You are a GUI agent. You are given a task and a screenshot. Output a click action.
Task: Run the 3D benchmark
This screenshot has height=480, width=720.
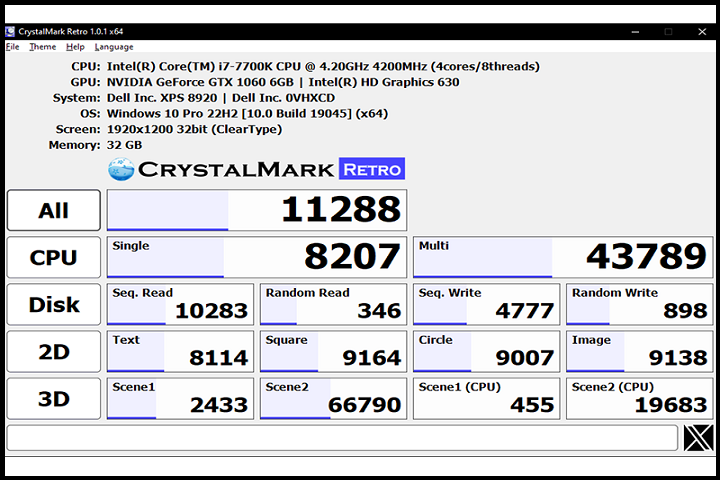[54, 399]
